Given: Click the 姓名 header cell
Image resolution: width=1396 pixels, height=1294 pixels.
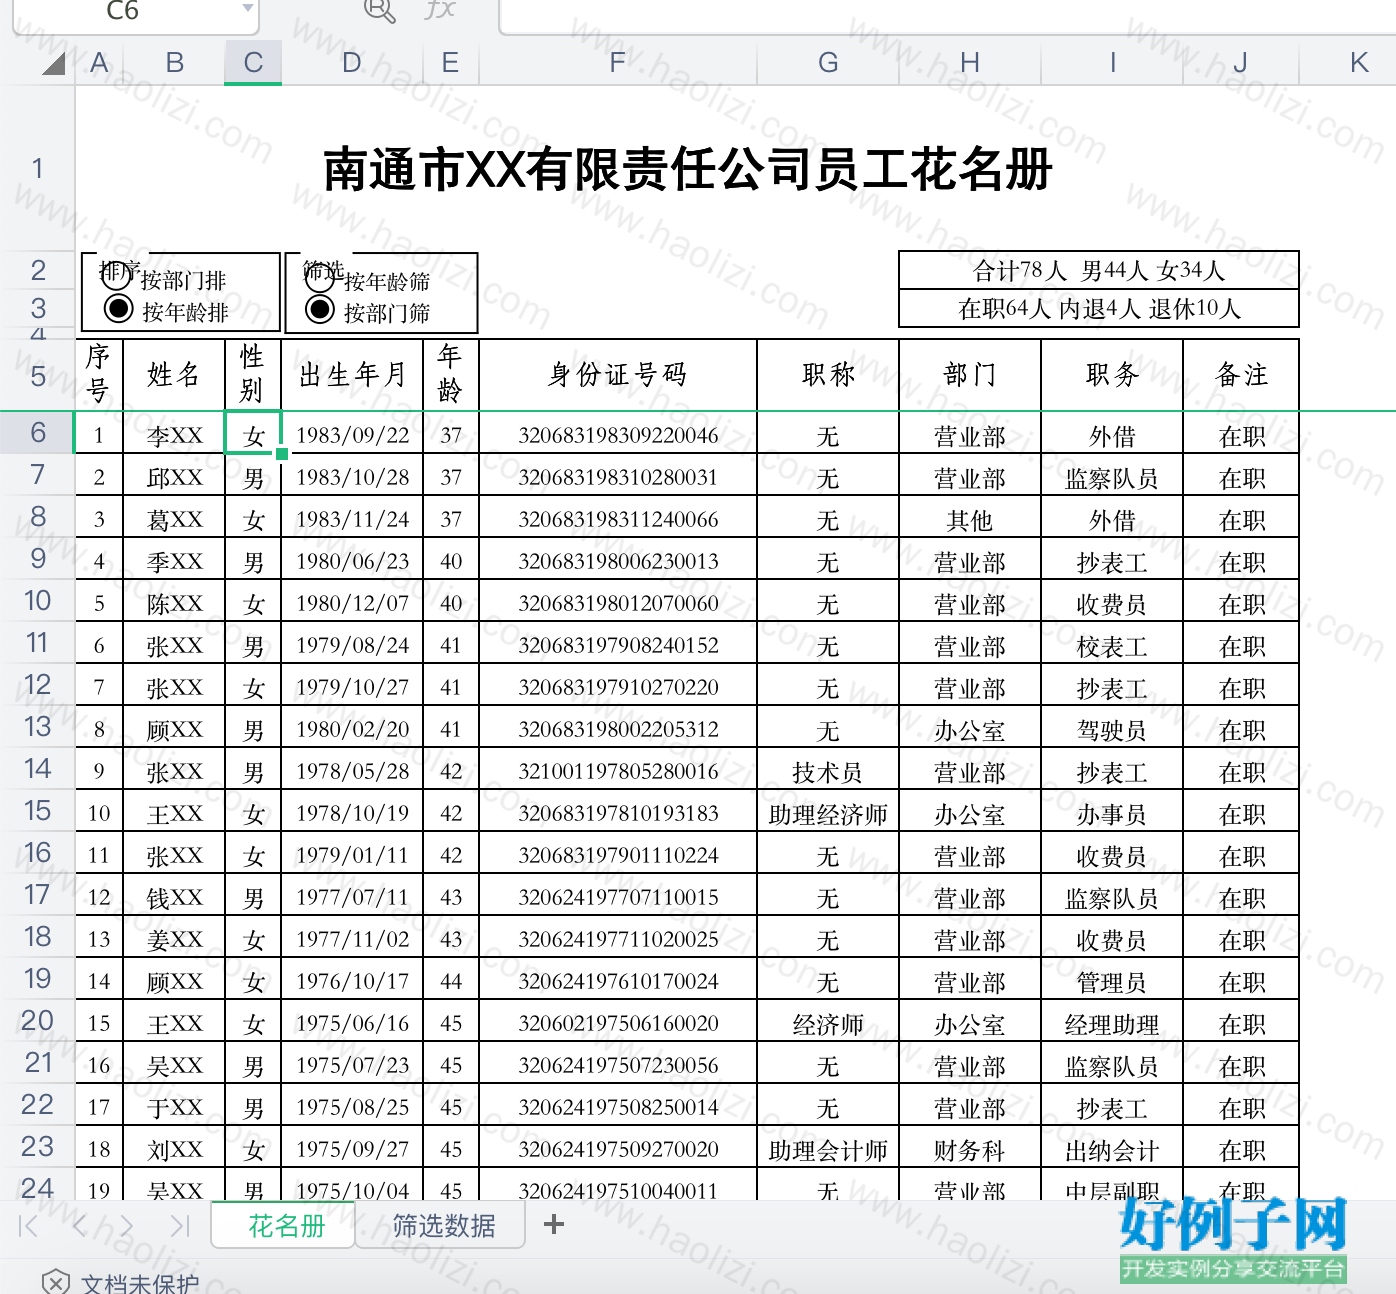Looking at the screenshot, I should (x=174, y=375).
